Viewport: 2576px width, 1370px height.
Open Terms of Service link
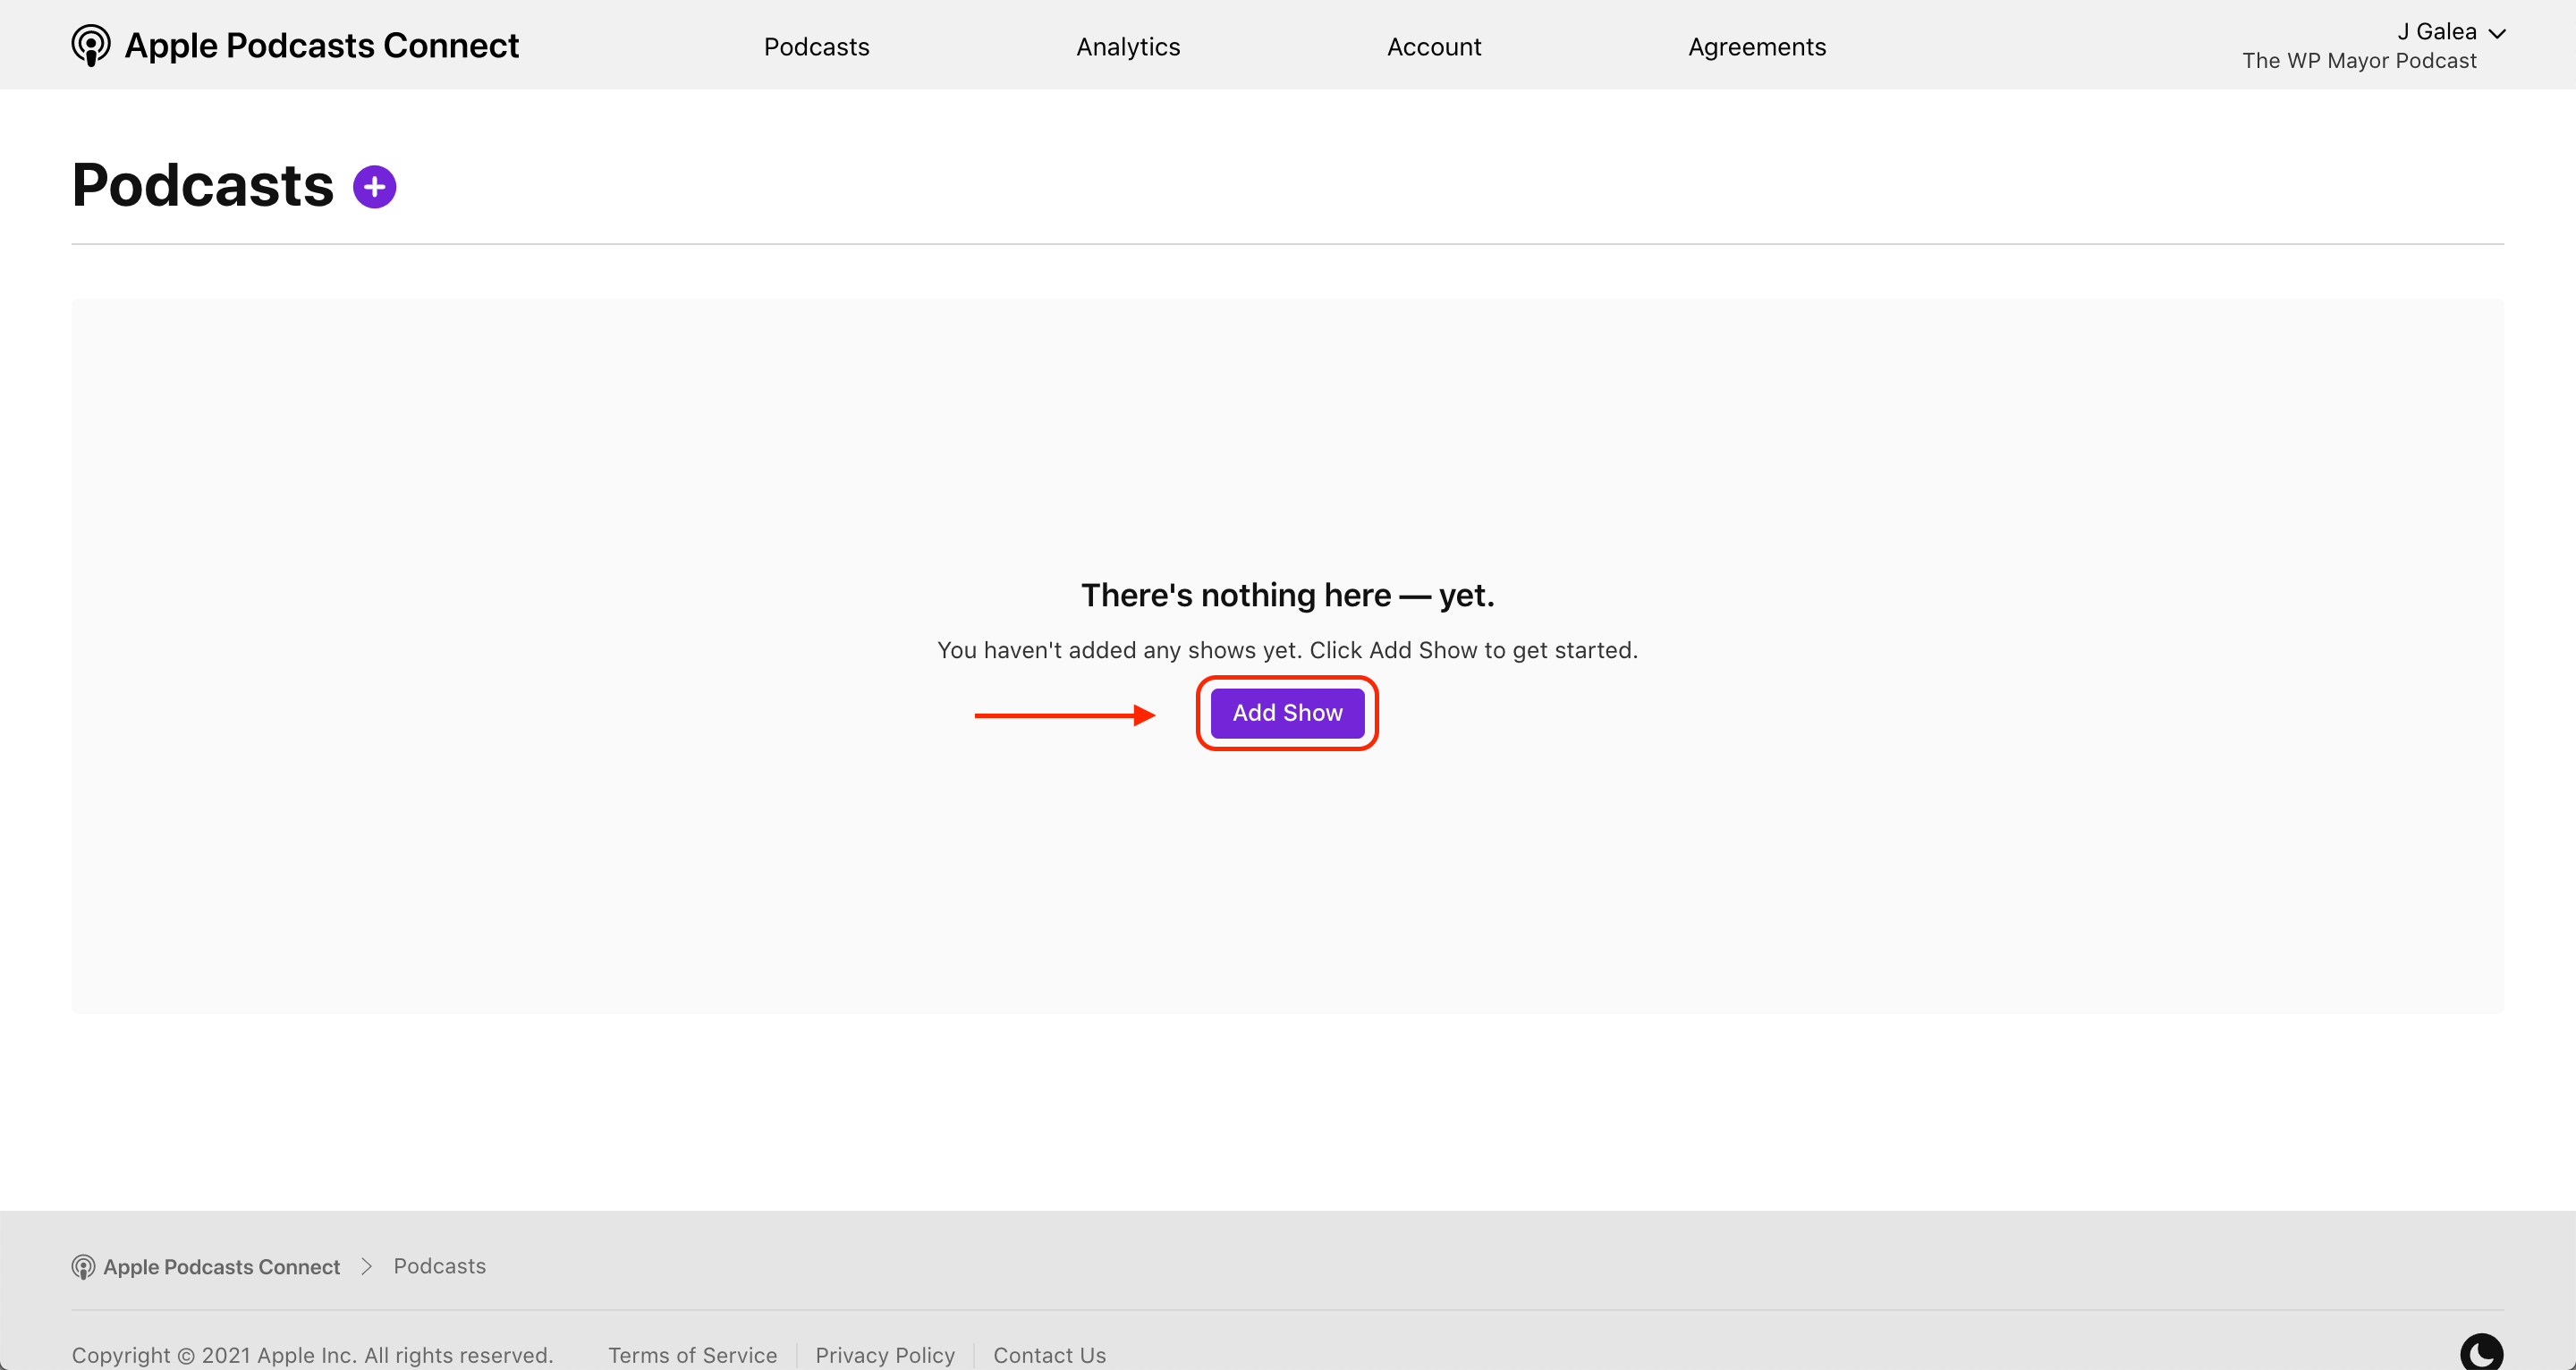[692, 1355]
